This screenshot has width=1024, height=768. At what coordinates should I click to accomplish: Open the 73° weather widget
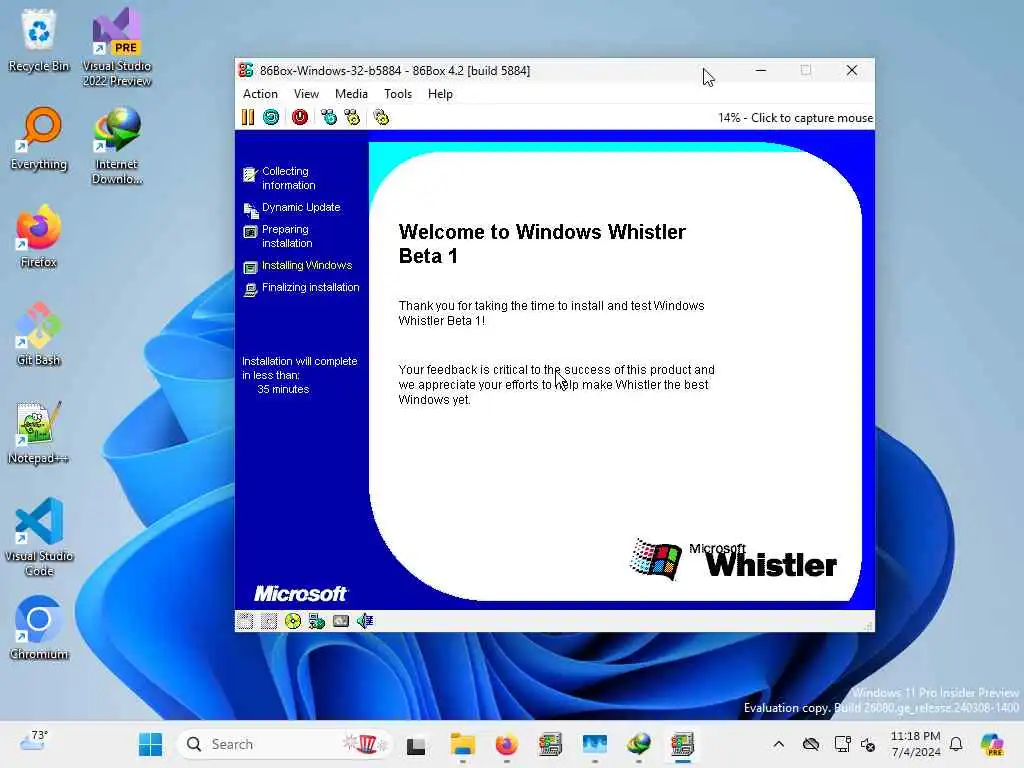(x=33, y=742)
